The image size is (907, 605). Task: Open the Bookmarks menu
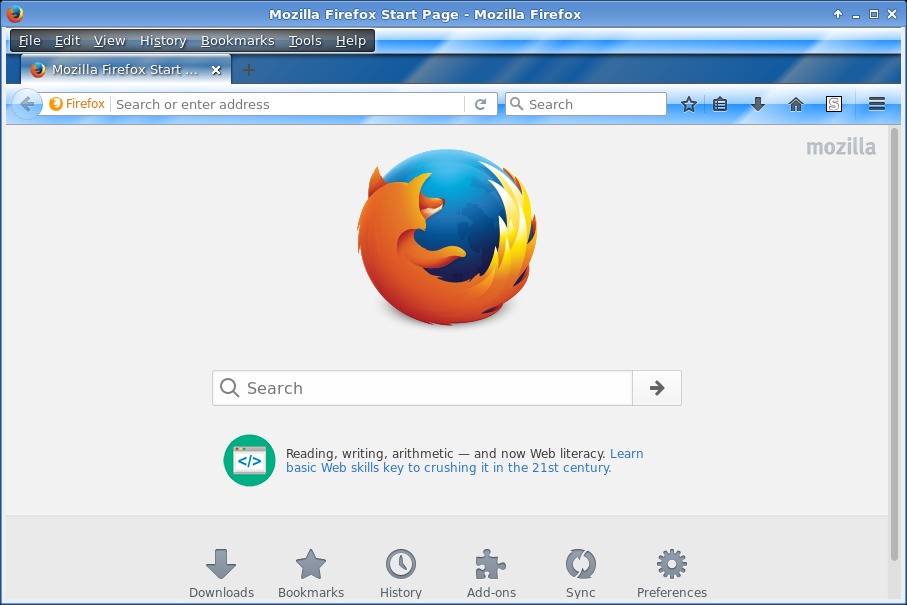238,40
